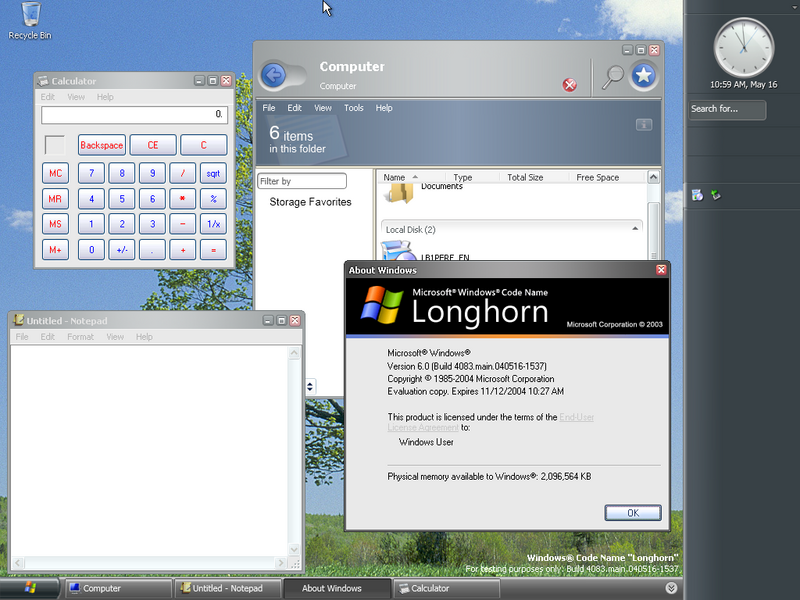Viewport: 800px width, 600px height.
Task: Sort by the Total Size column header
Action: click(525, 177)
